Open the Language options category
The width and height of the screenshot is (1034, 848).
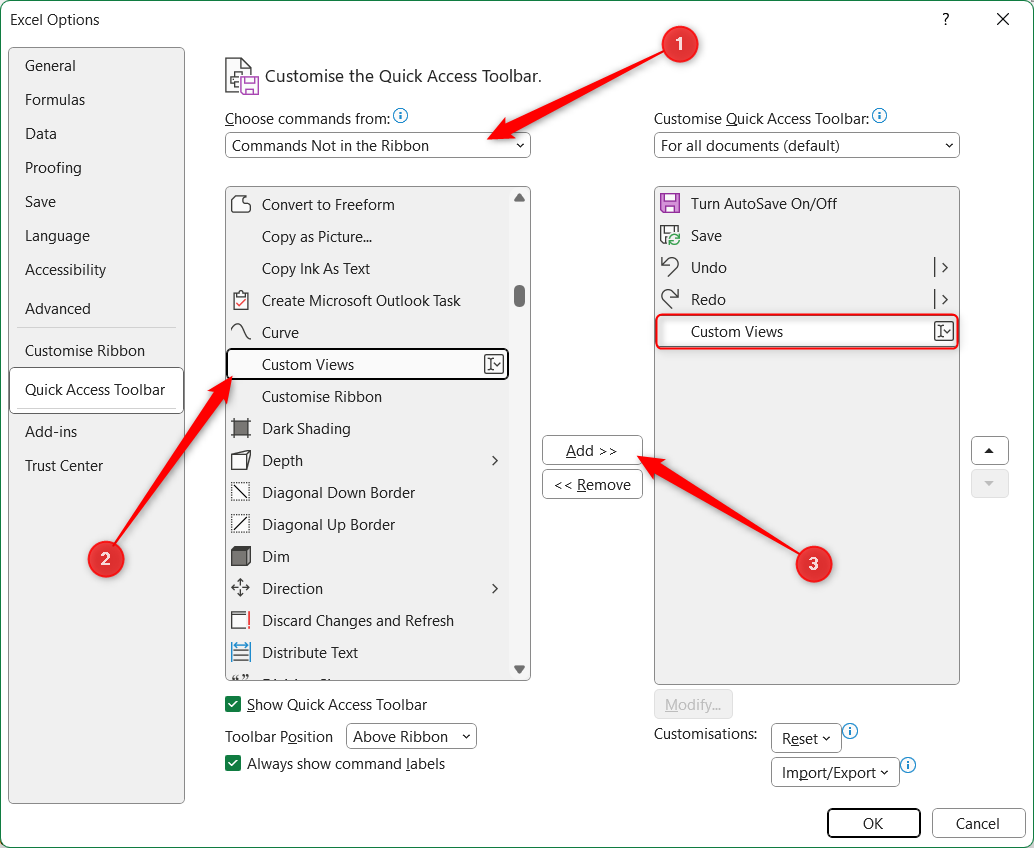[96, 236]
